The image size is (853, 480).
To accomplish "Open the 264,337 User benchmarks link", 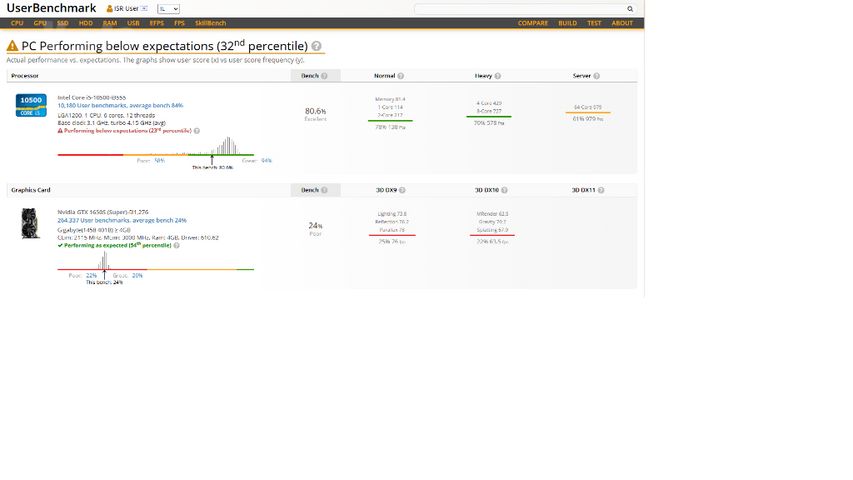I will tap(122, 220).
